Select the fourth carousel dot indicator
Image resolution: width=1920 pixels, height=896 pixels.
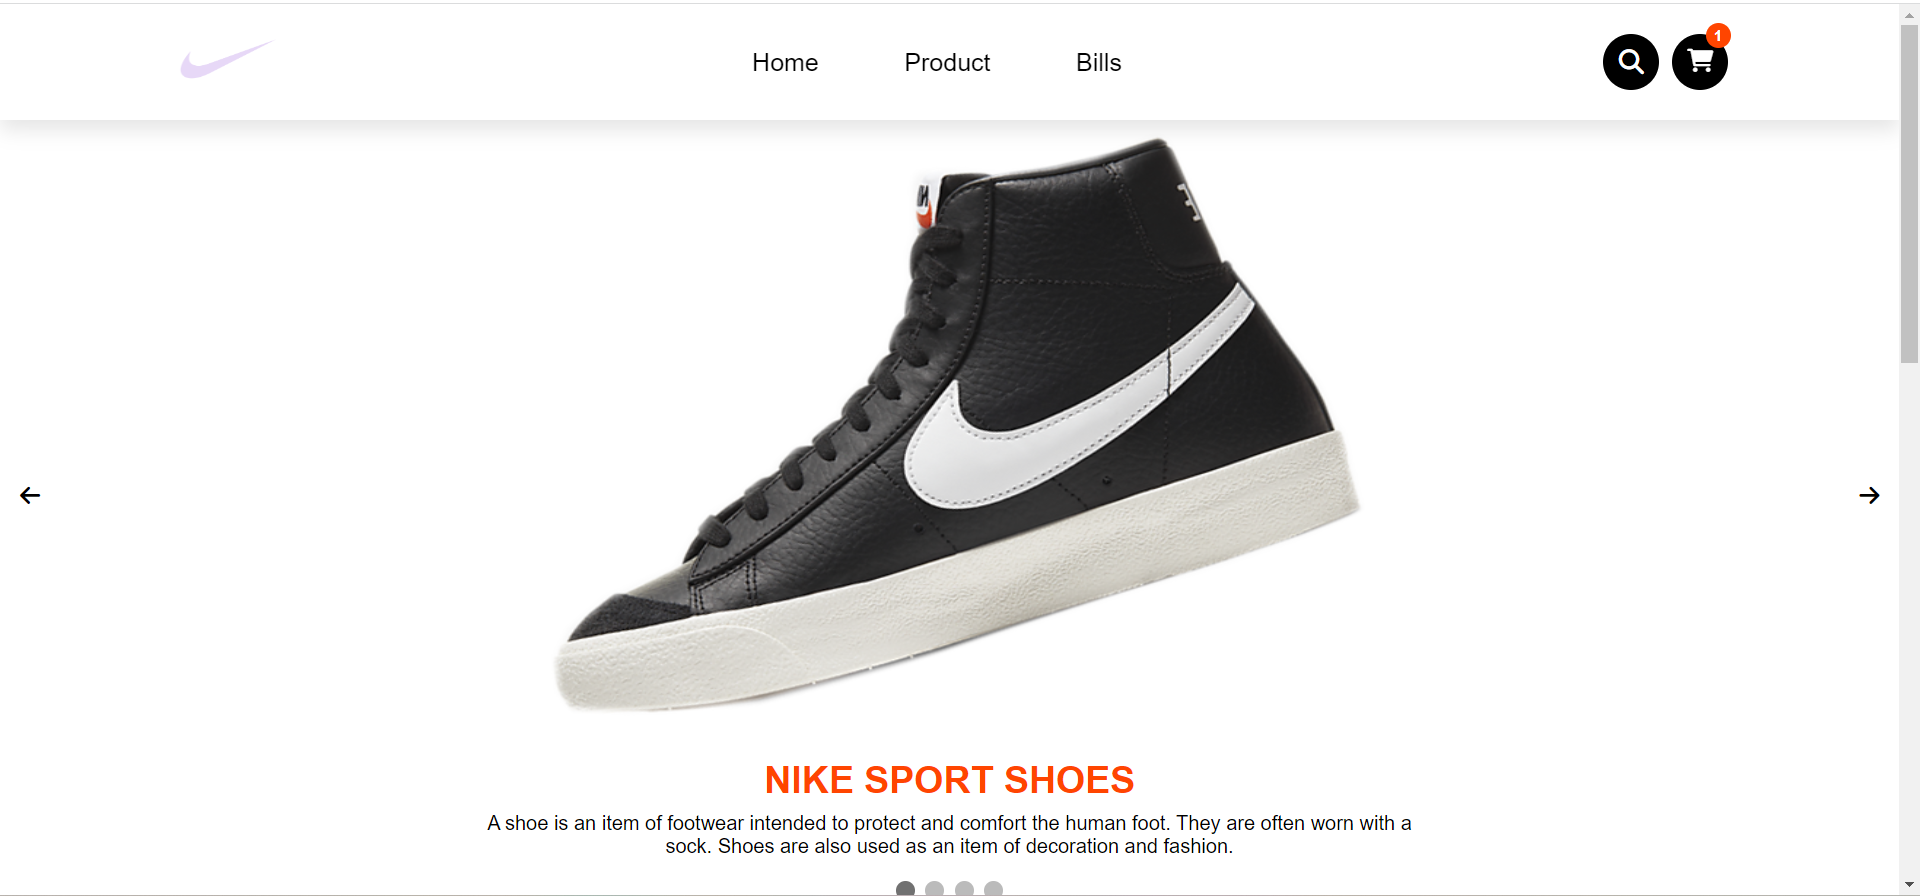pos(993,889)
